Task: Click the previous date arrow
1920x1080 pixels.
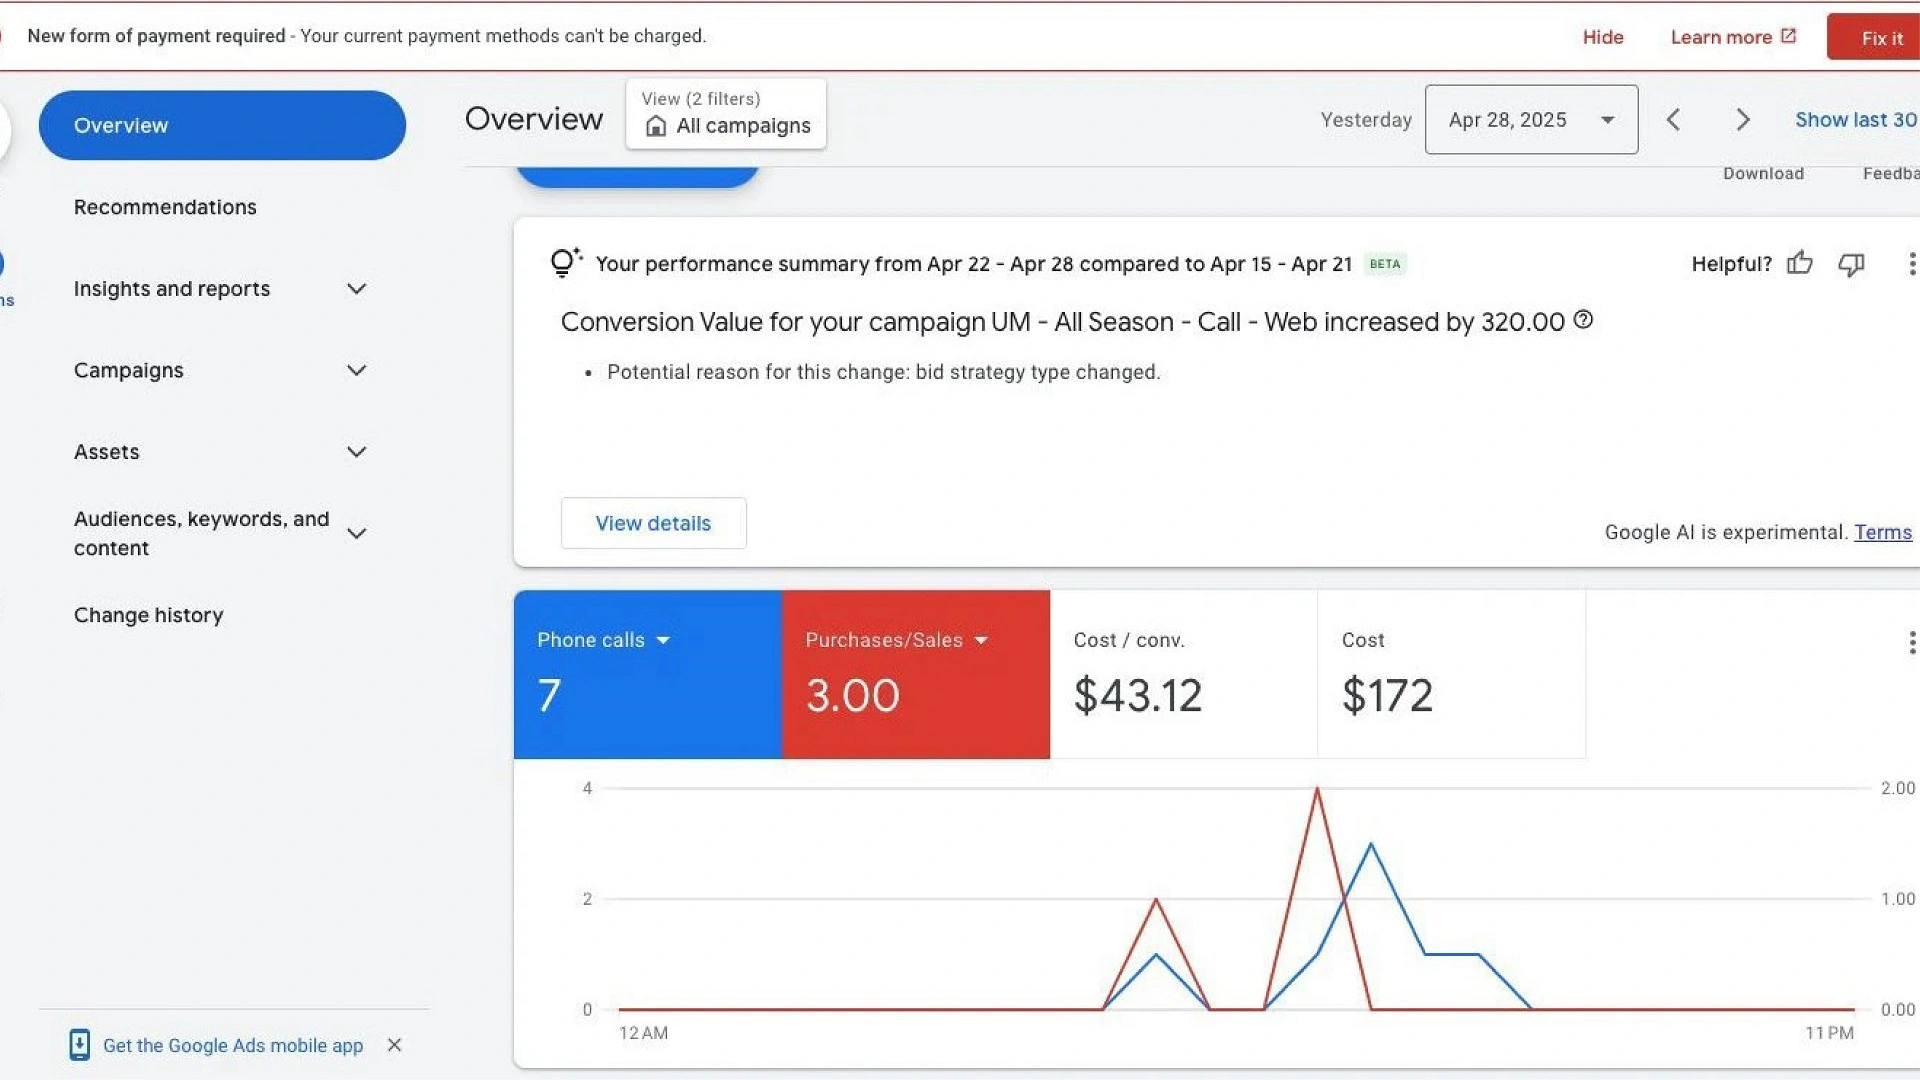Action: click(x=1673, y=120)
